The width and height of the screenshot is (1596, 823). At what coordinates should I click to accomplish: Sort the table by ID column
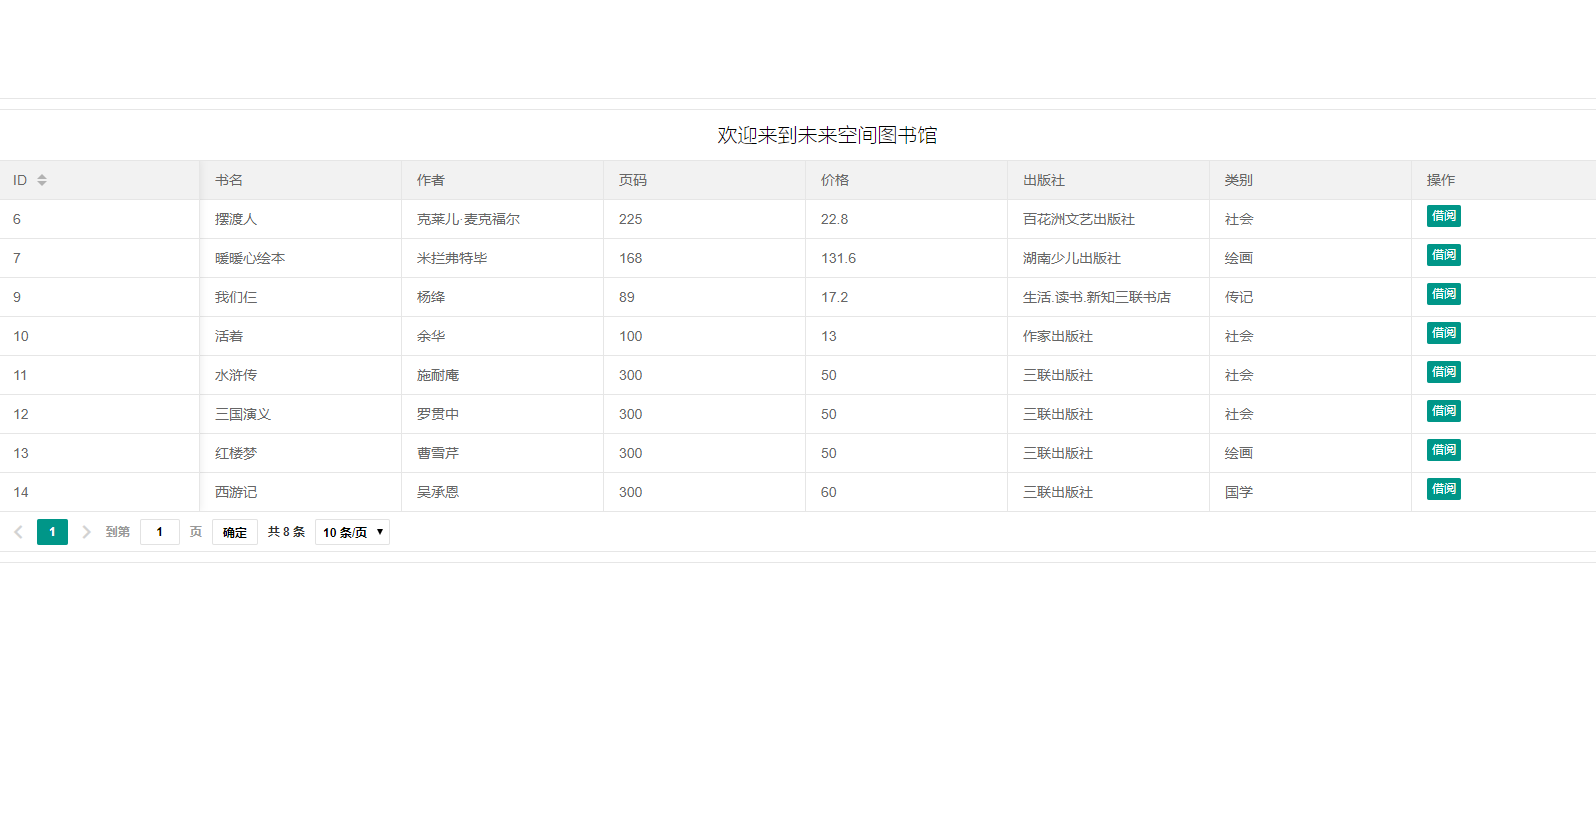point(42,180)
